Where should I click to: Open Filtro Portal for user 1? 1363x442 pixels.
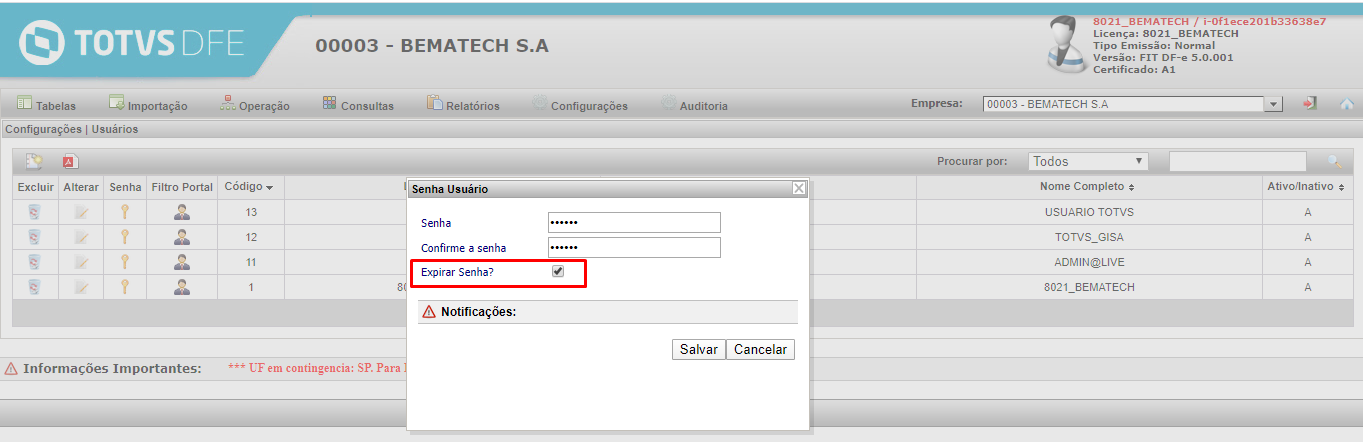[182, 287]
